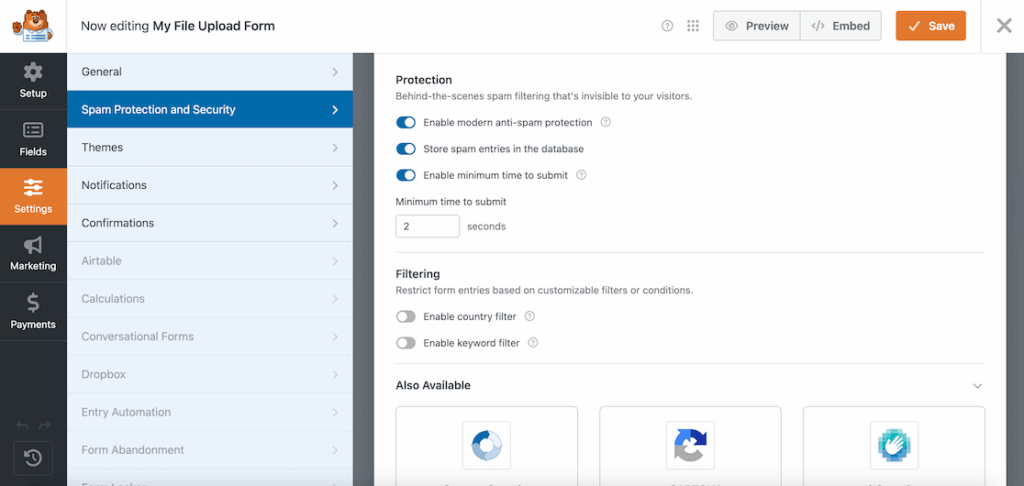Open the General settings section
This screenshot has width=1024, height=486.
point(210,72)
